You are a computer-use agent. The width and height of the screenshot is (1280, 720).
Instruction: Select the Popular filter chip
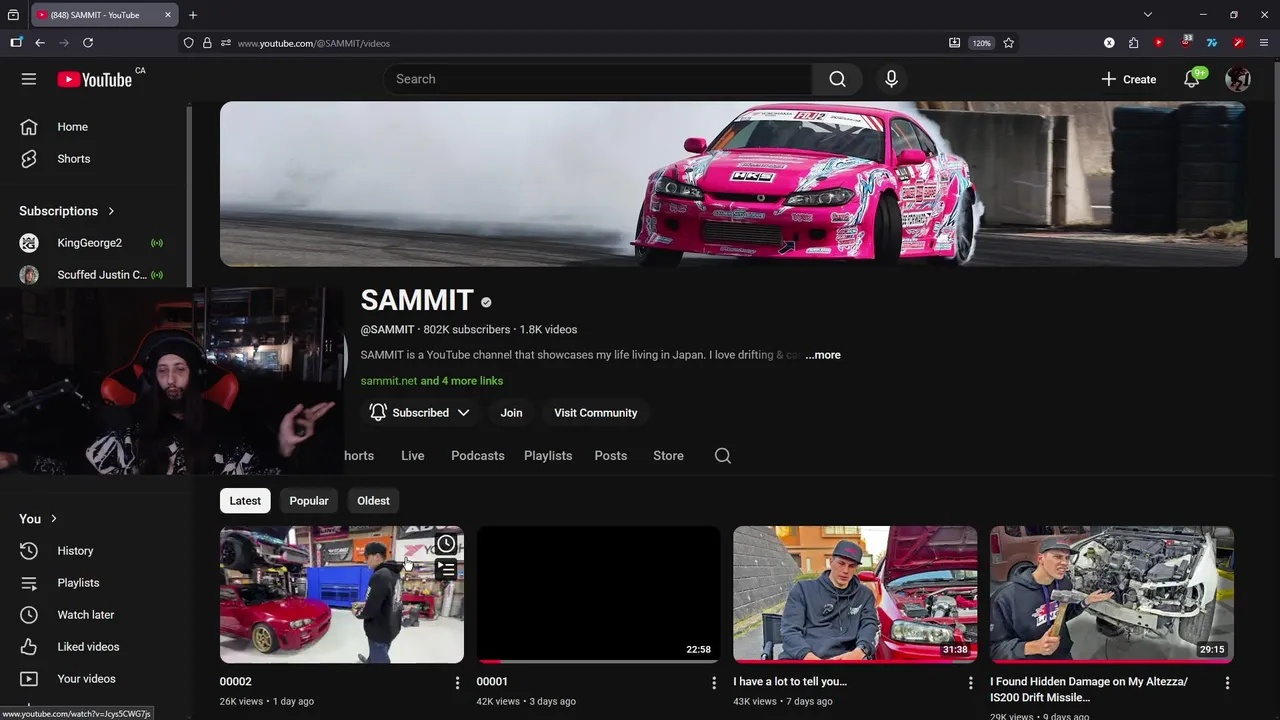tap(309, 501)
